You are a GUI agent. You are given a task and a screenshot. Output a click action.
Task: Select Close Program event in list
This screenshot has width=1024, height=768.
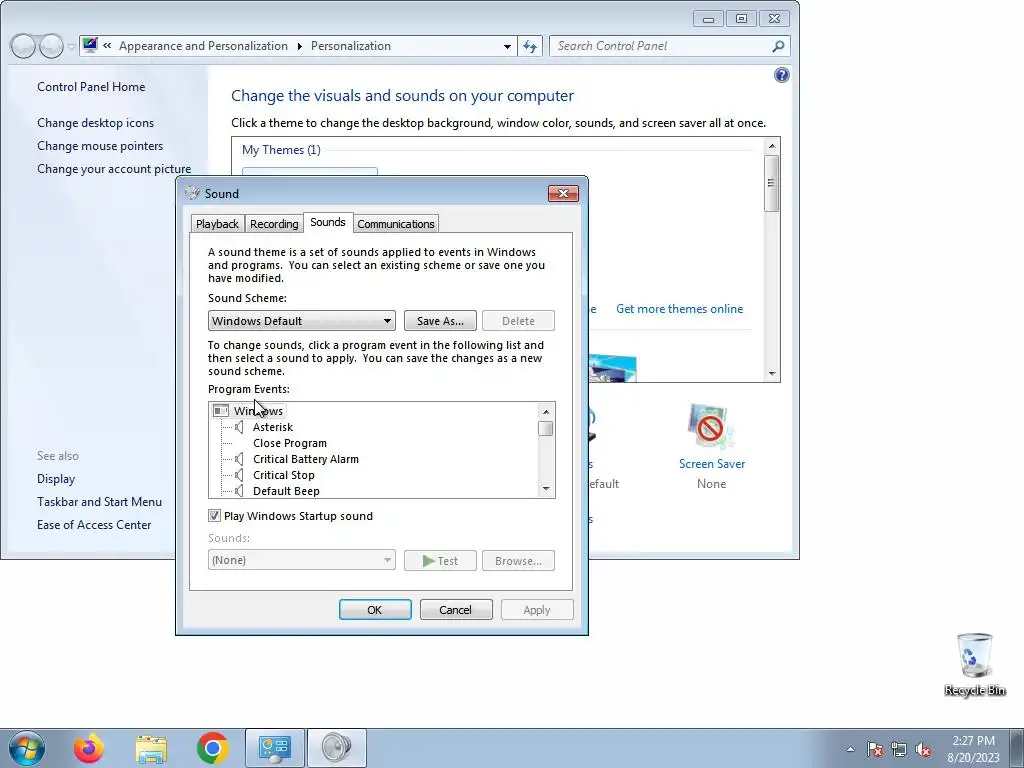[x=290, y=443]
